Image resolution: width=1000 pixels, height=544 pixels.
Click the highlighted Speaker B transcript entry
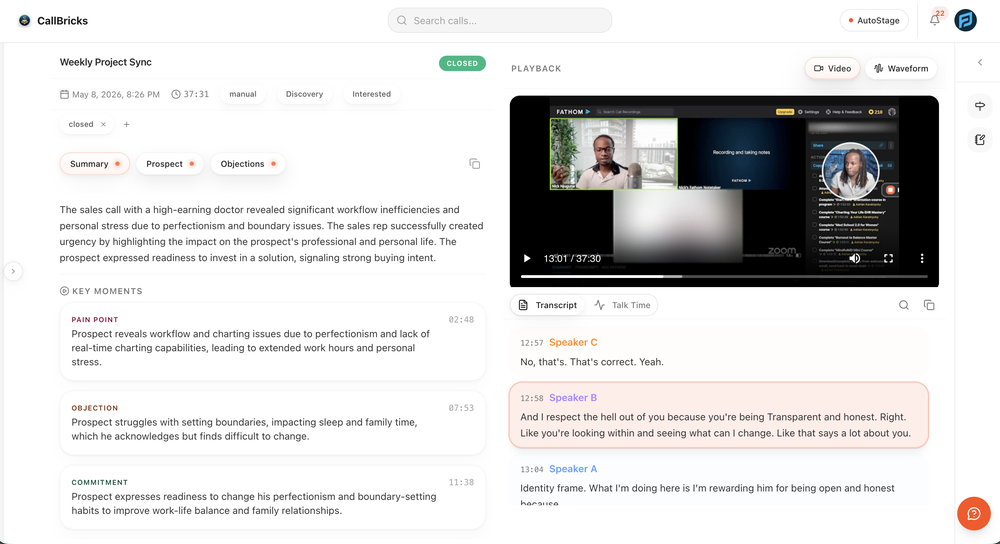pyautogui.click(x=718, y=415)
